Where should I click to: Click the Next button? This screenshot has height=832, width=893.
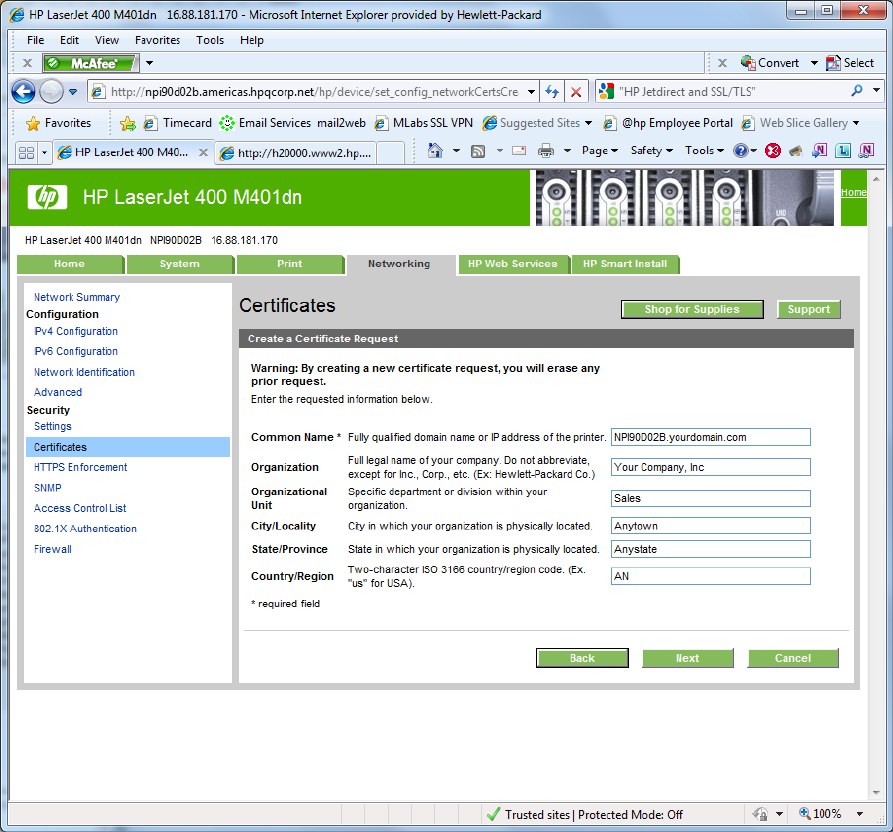tap(687, 658)
